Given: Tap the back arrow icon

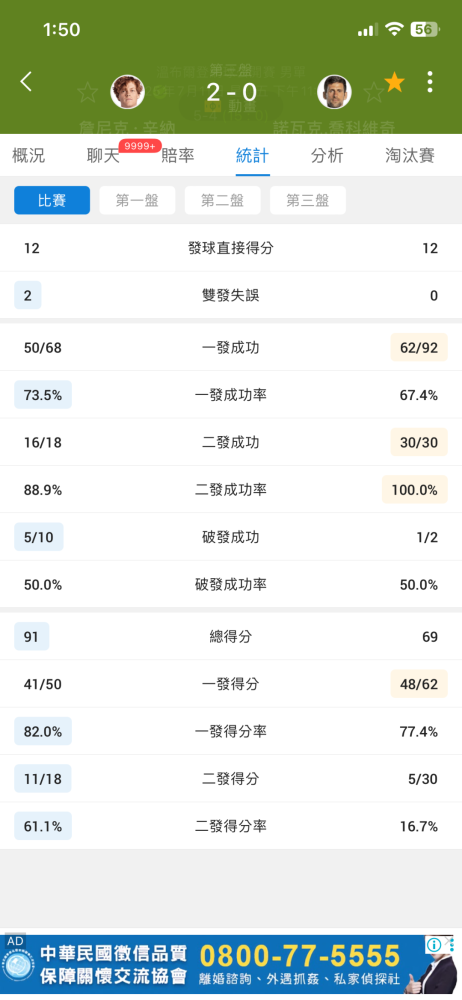Looking at the screenshot, I should [x=26, y=82].
